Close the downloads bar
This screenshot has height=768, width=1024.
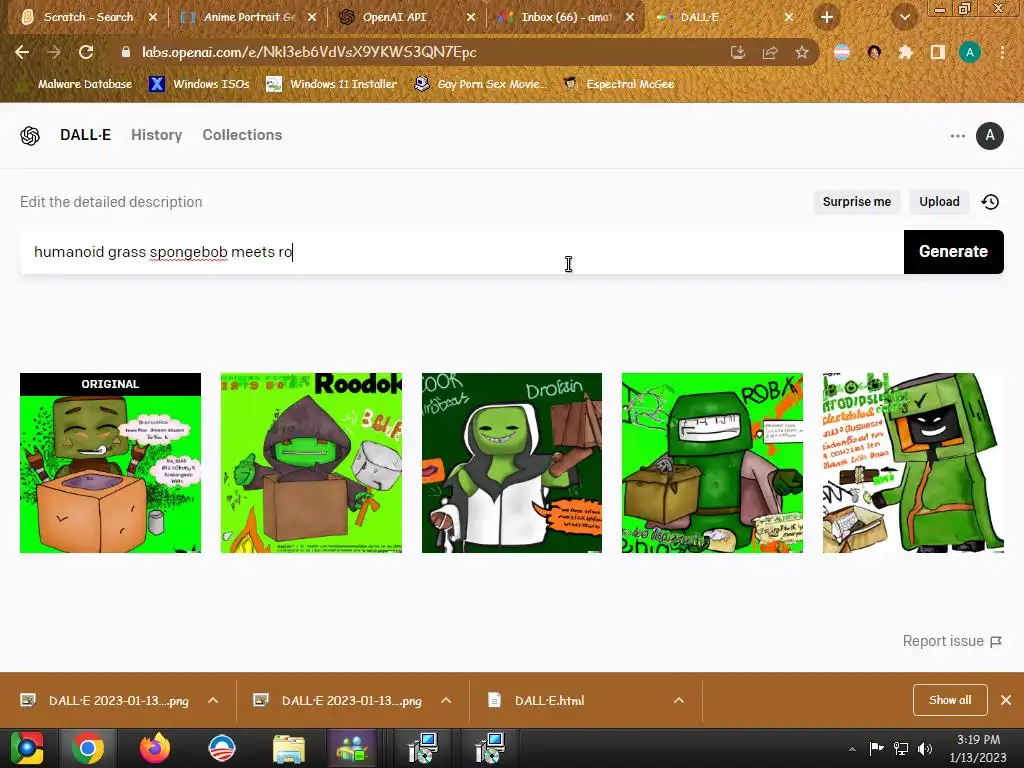1006,700
